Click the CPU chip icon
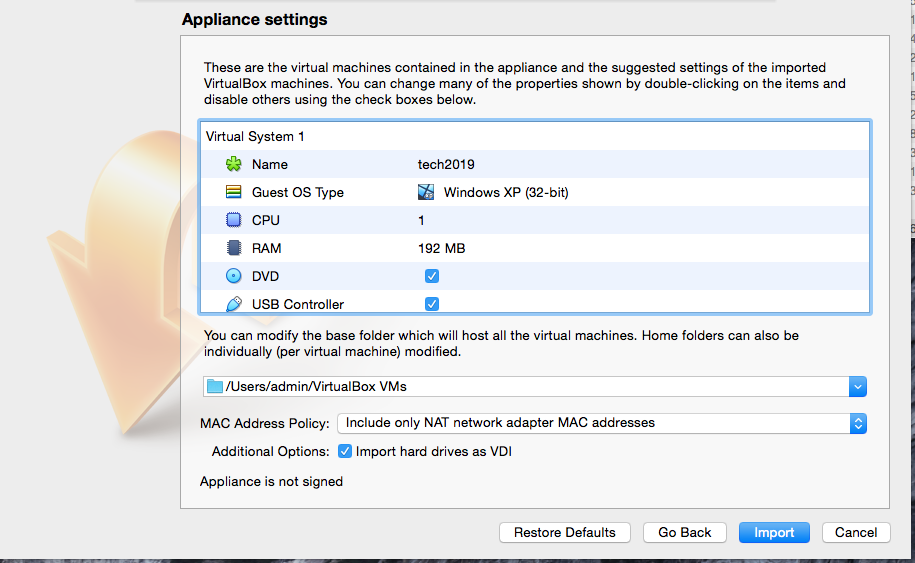 click(233, 220)
